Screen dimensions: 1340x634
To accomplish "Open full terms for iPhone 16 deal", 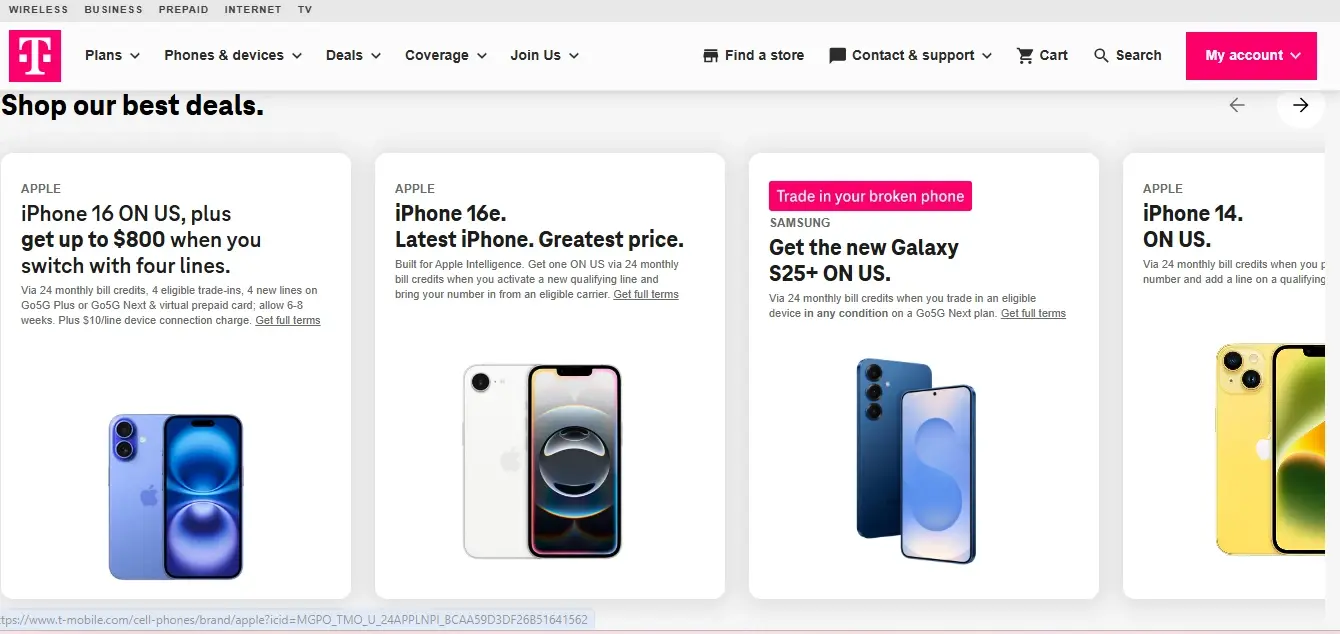I will [x=288, y=320].
